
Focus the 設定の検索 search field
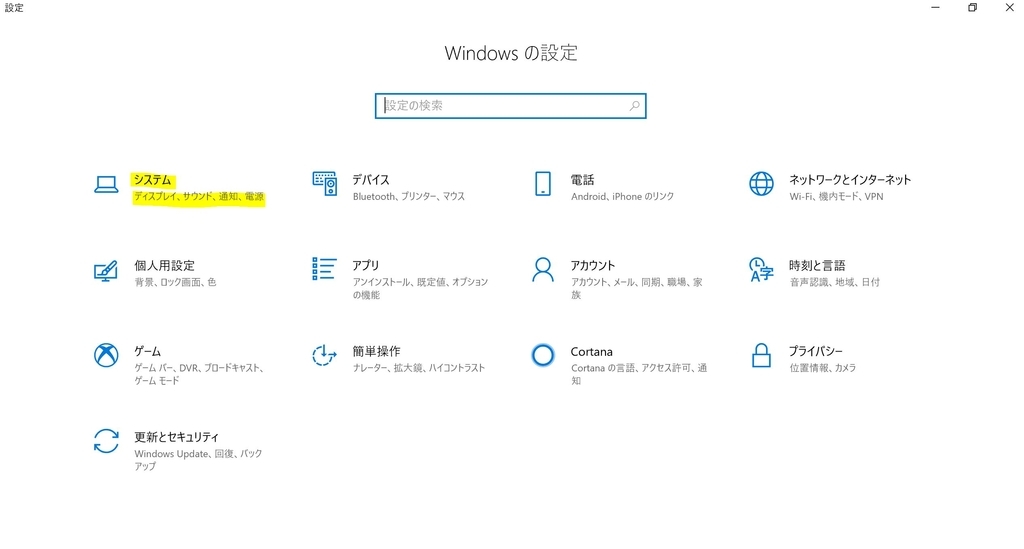point(511,106)
